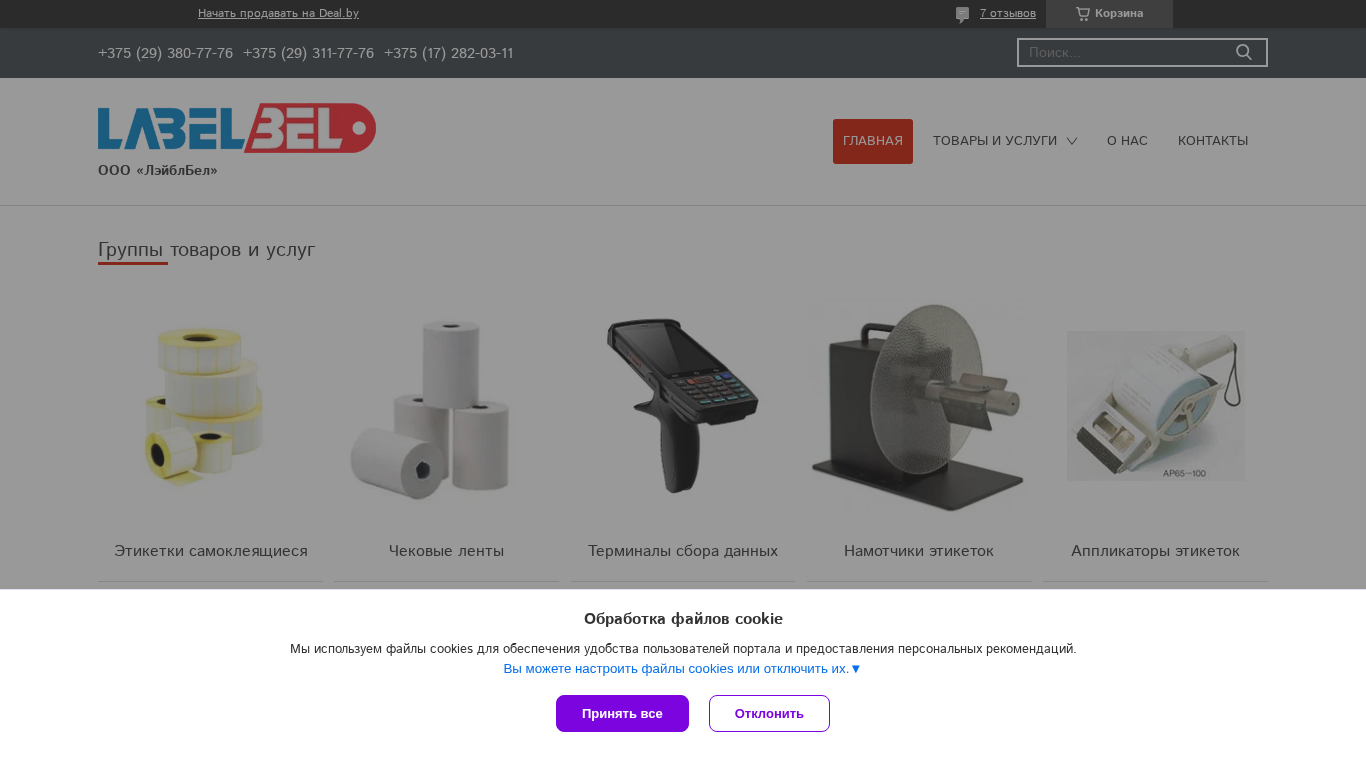Open the Главная menu item
The image size is (1366, 768).
873,141
